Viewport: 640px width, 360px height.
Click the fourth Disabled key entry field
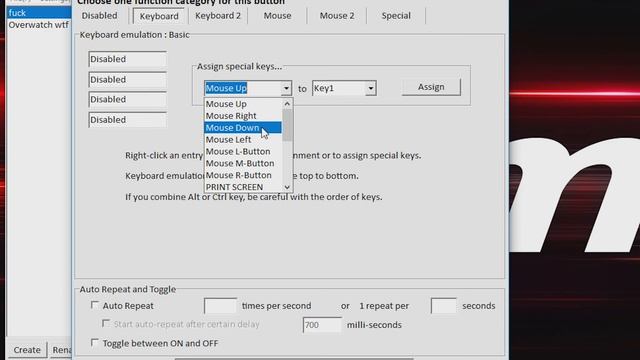click(127, 120)
